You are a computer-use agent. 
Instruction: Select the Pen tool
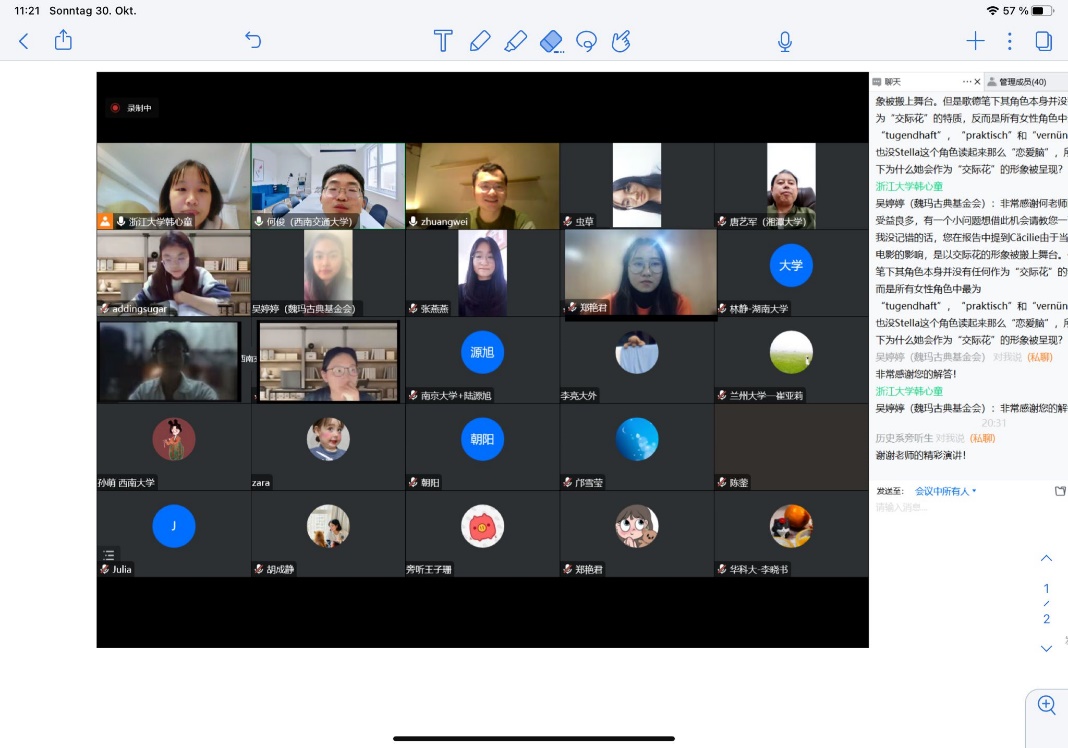point(480,41)
